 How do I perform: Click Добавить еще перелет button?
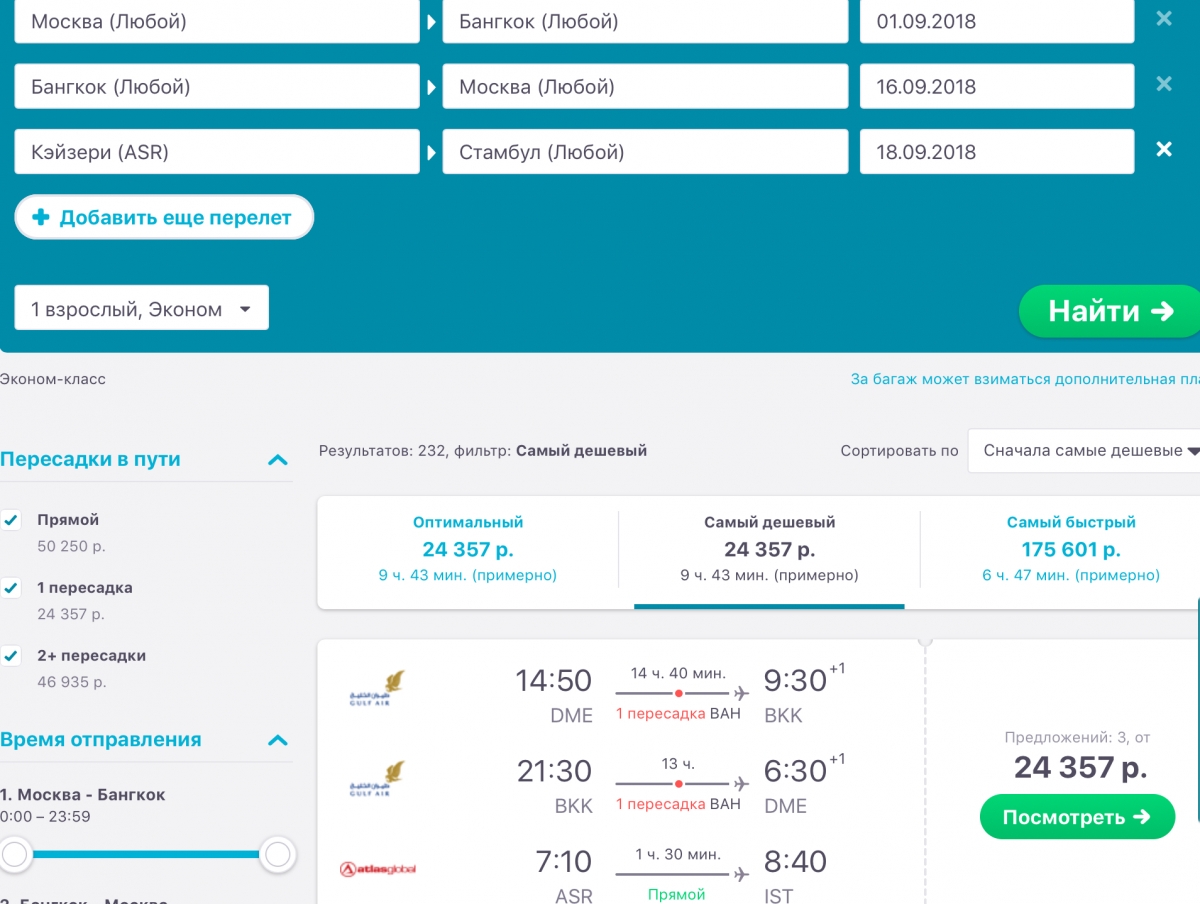point(164,218)
